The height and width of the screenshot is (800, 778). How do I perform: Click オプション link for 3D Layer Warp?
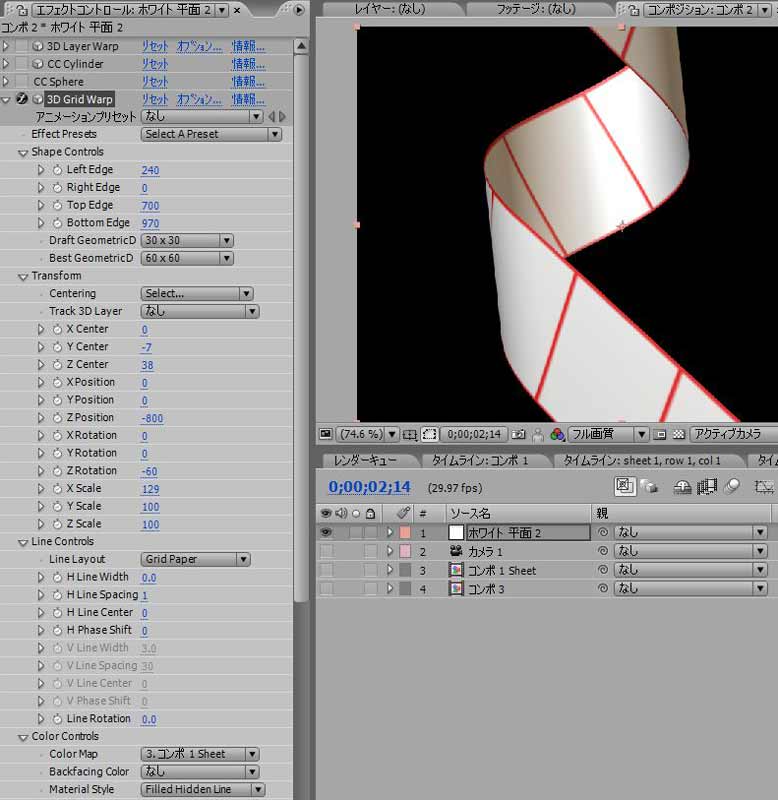click(x=199, y=46)
